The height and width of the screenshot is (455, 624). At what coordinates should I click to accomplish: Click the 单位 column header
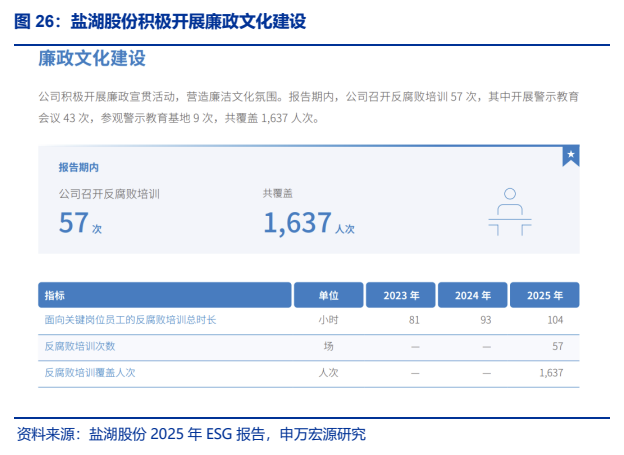coord(328,295)
